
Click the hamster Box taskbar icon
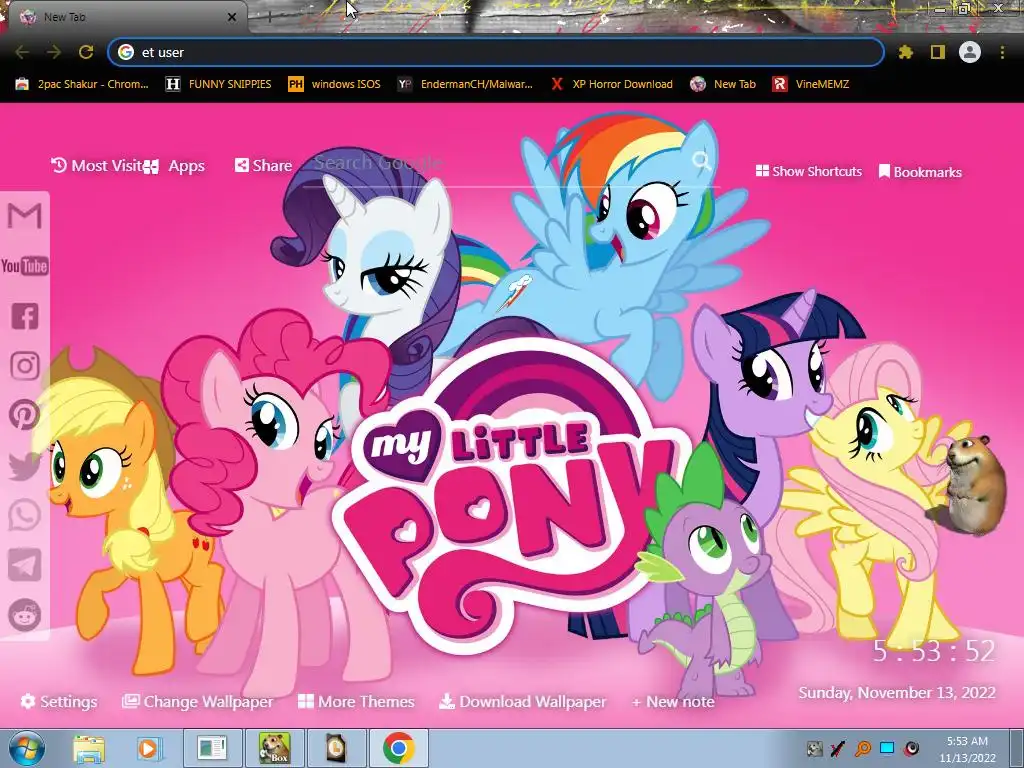click(274, 748)
